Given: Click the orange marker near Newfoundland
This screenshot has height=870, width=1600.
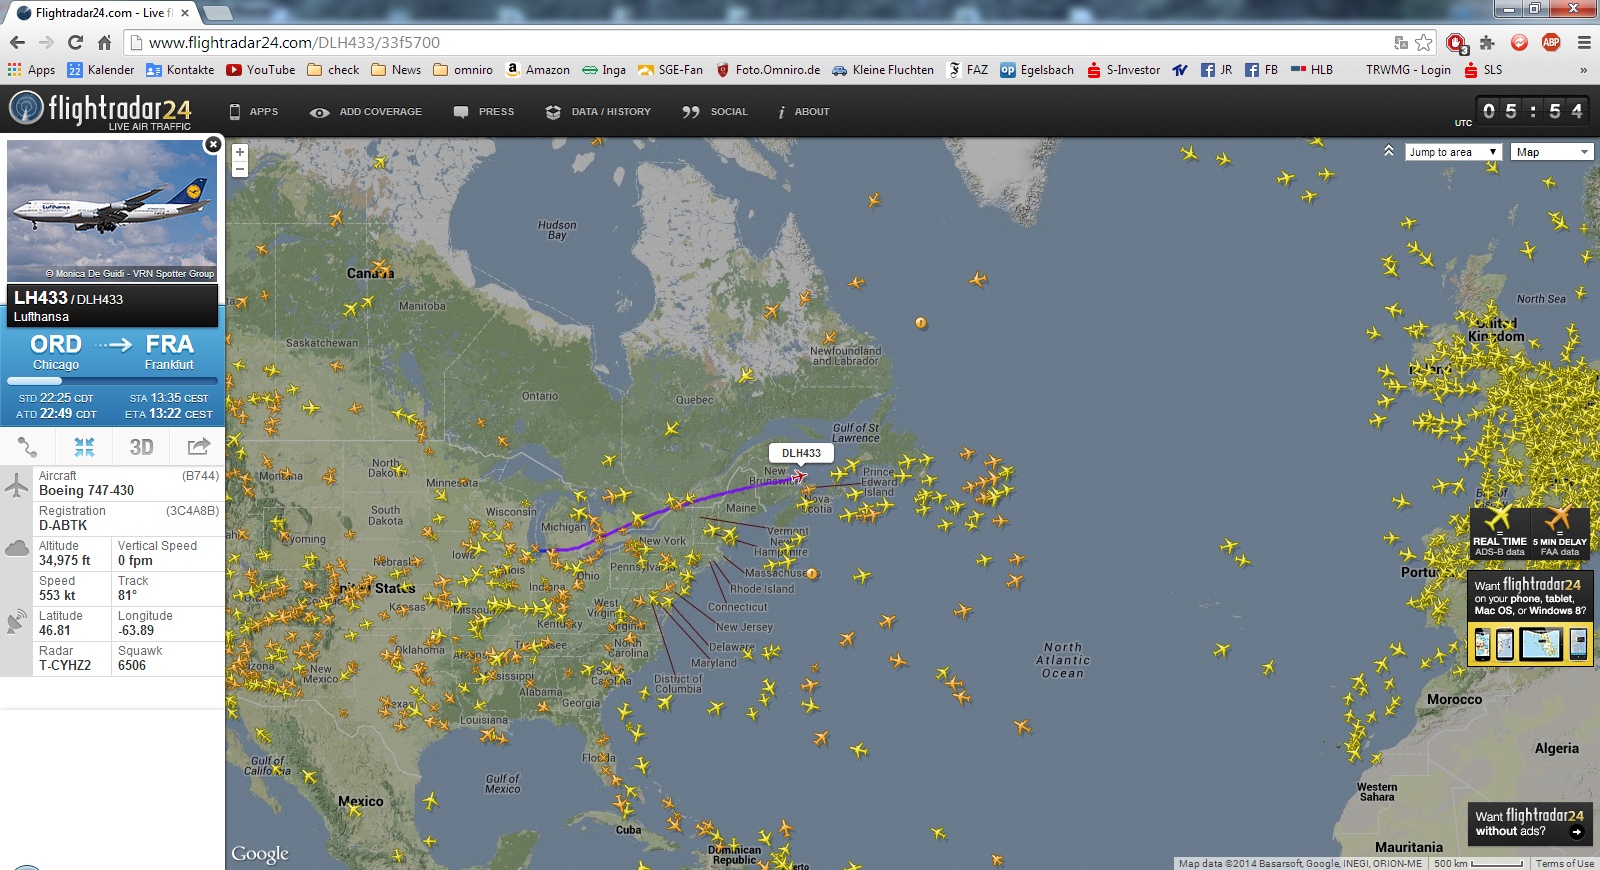Looking at the screenshot, I should (921, 323).
